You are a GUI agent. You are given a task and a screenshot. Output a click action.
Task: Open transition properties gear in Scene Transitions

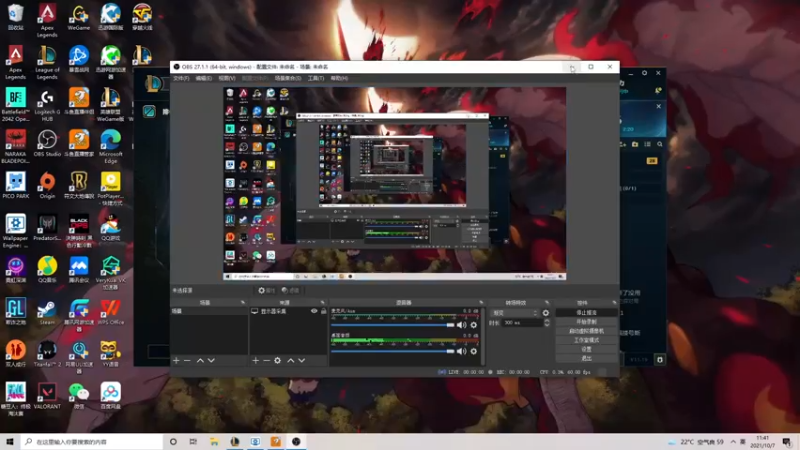(x=546, y=313)
